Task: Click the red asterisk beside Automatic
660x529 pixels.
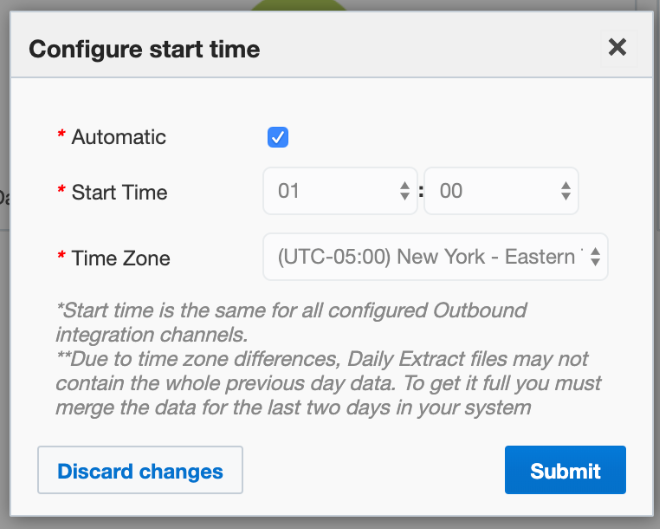Action: click(61, 137)
